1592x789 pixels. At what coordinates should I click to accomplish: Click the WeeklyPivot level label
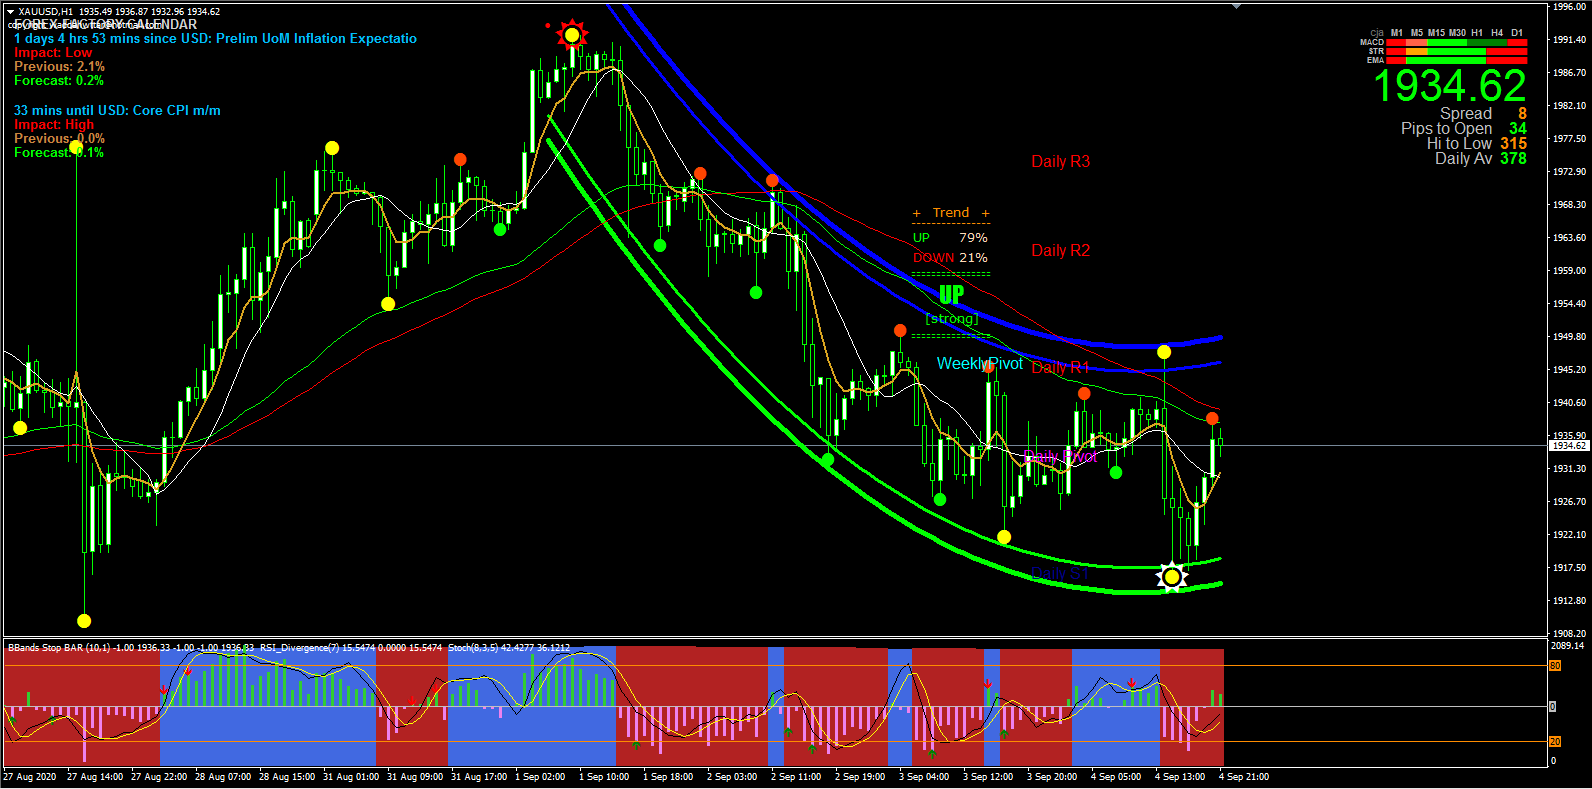979,364
